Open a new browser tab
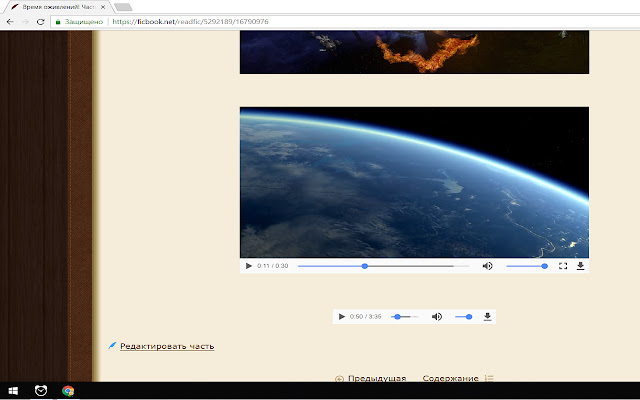The width and height of the screenshot is (640, 400). tap(123, 7)
